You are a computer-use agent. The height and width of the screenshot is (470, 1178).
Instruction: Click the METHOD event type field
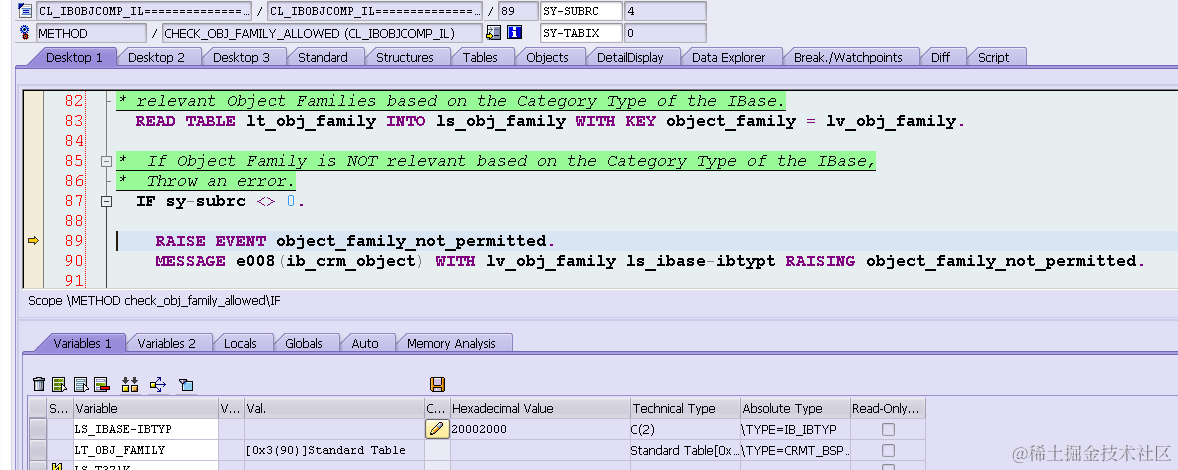point(92,32)
